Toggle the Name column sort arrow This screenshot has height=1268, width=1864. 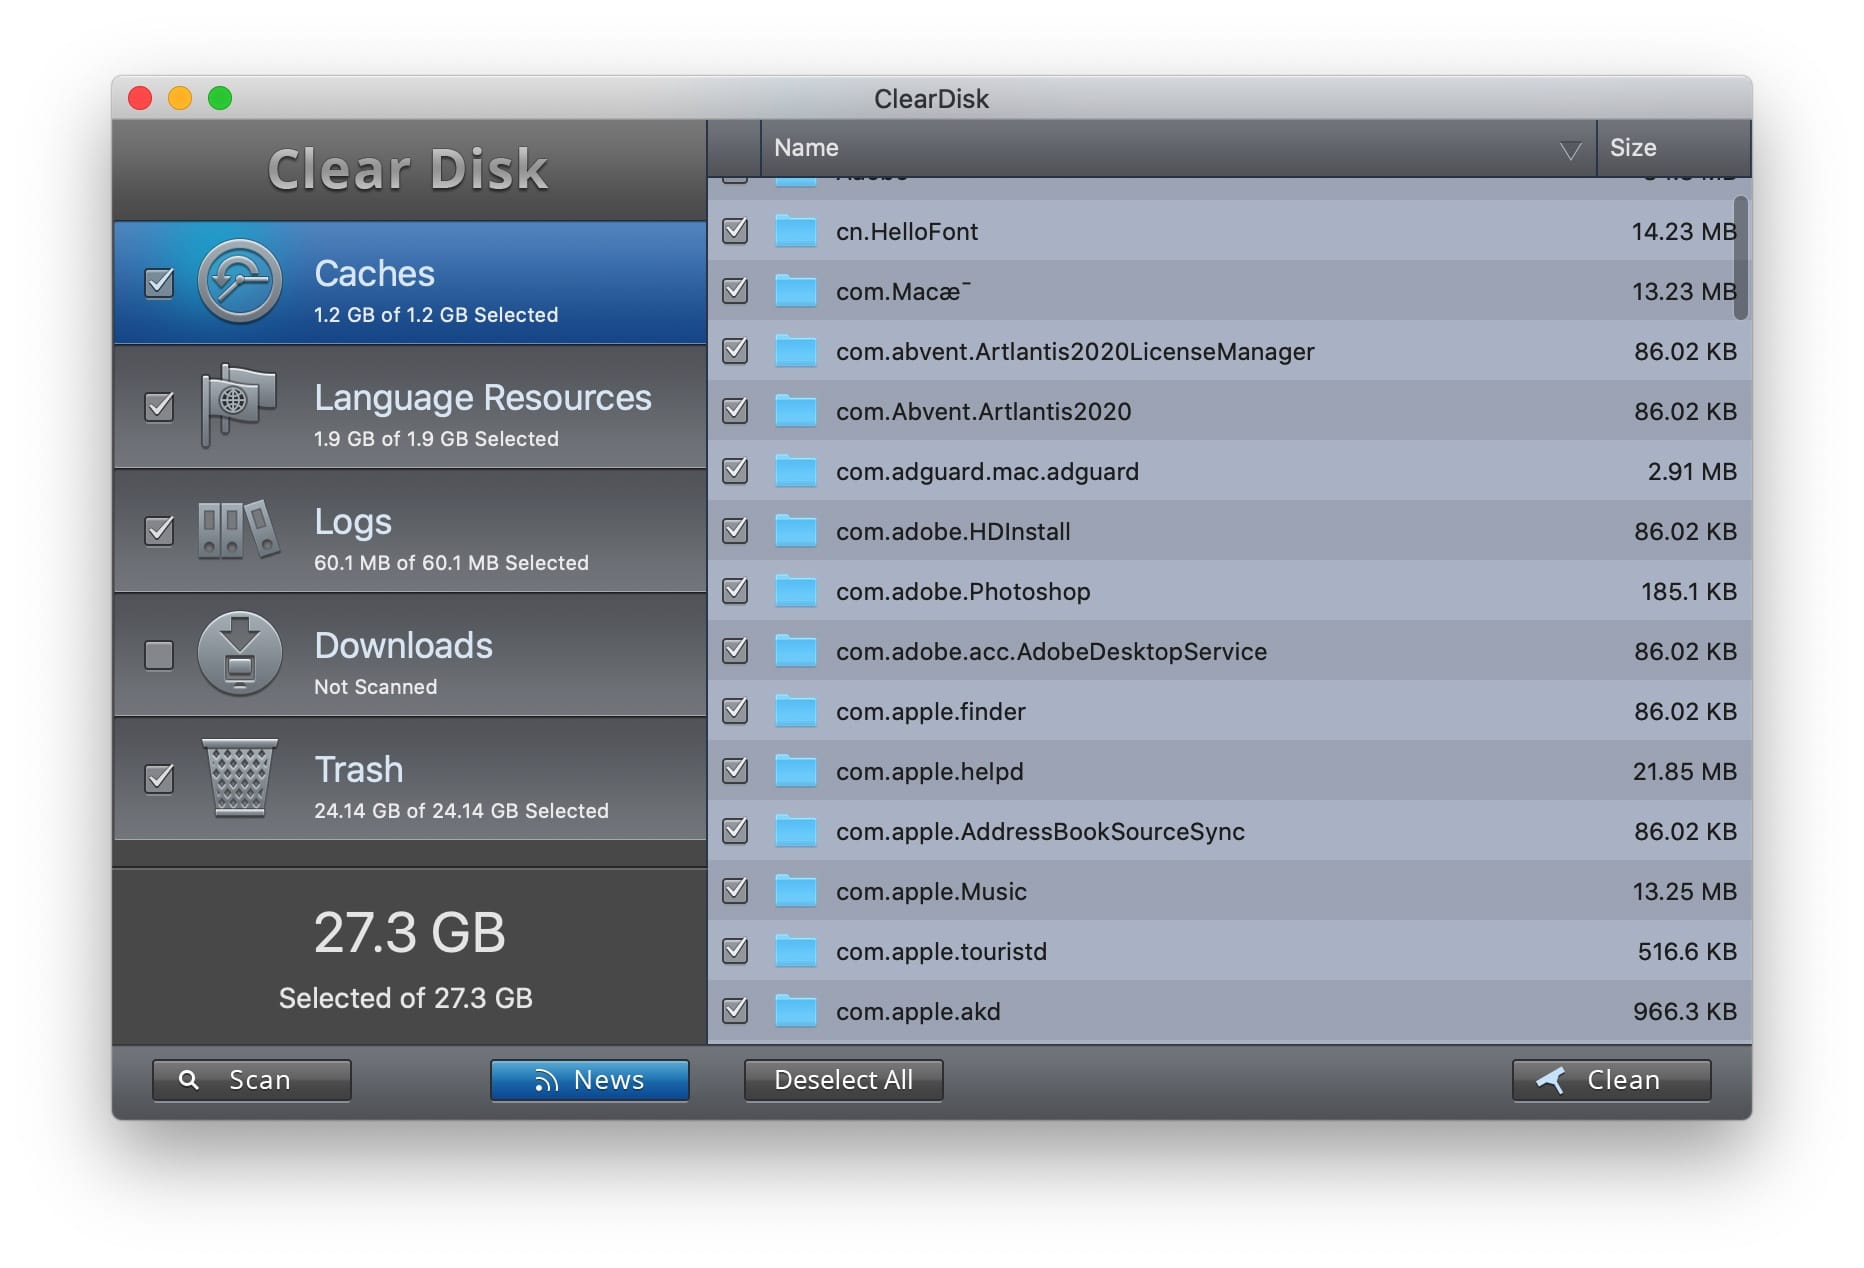pos(1570,151)
